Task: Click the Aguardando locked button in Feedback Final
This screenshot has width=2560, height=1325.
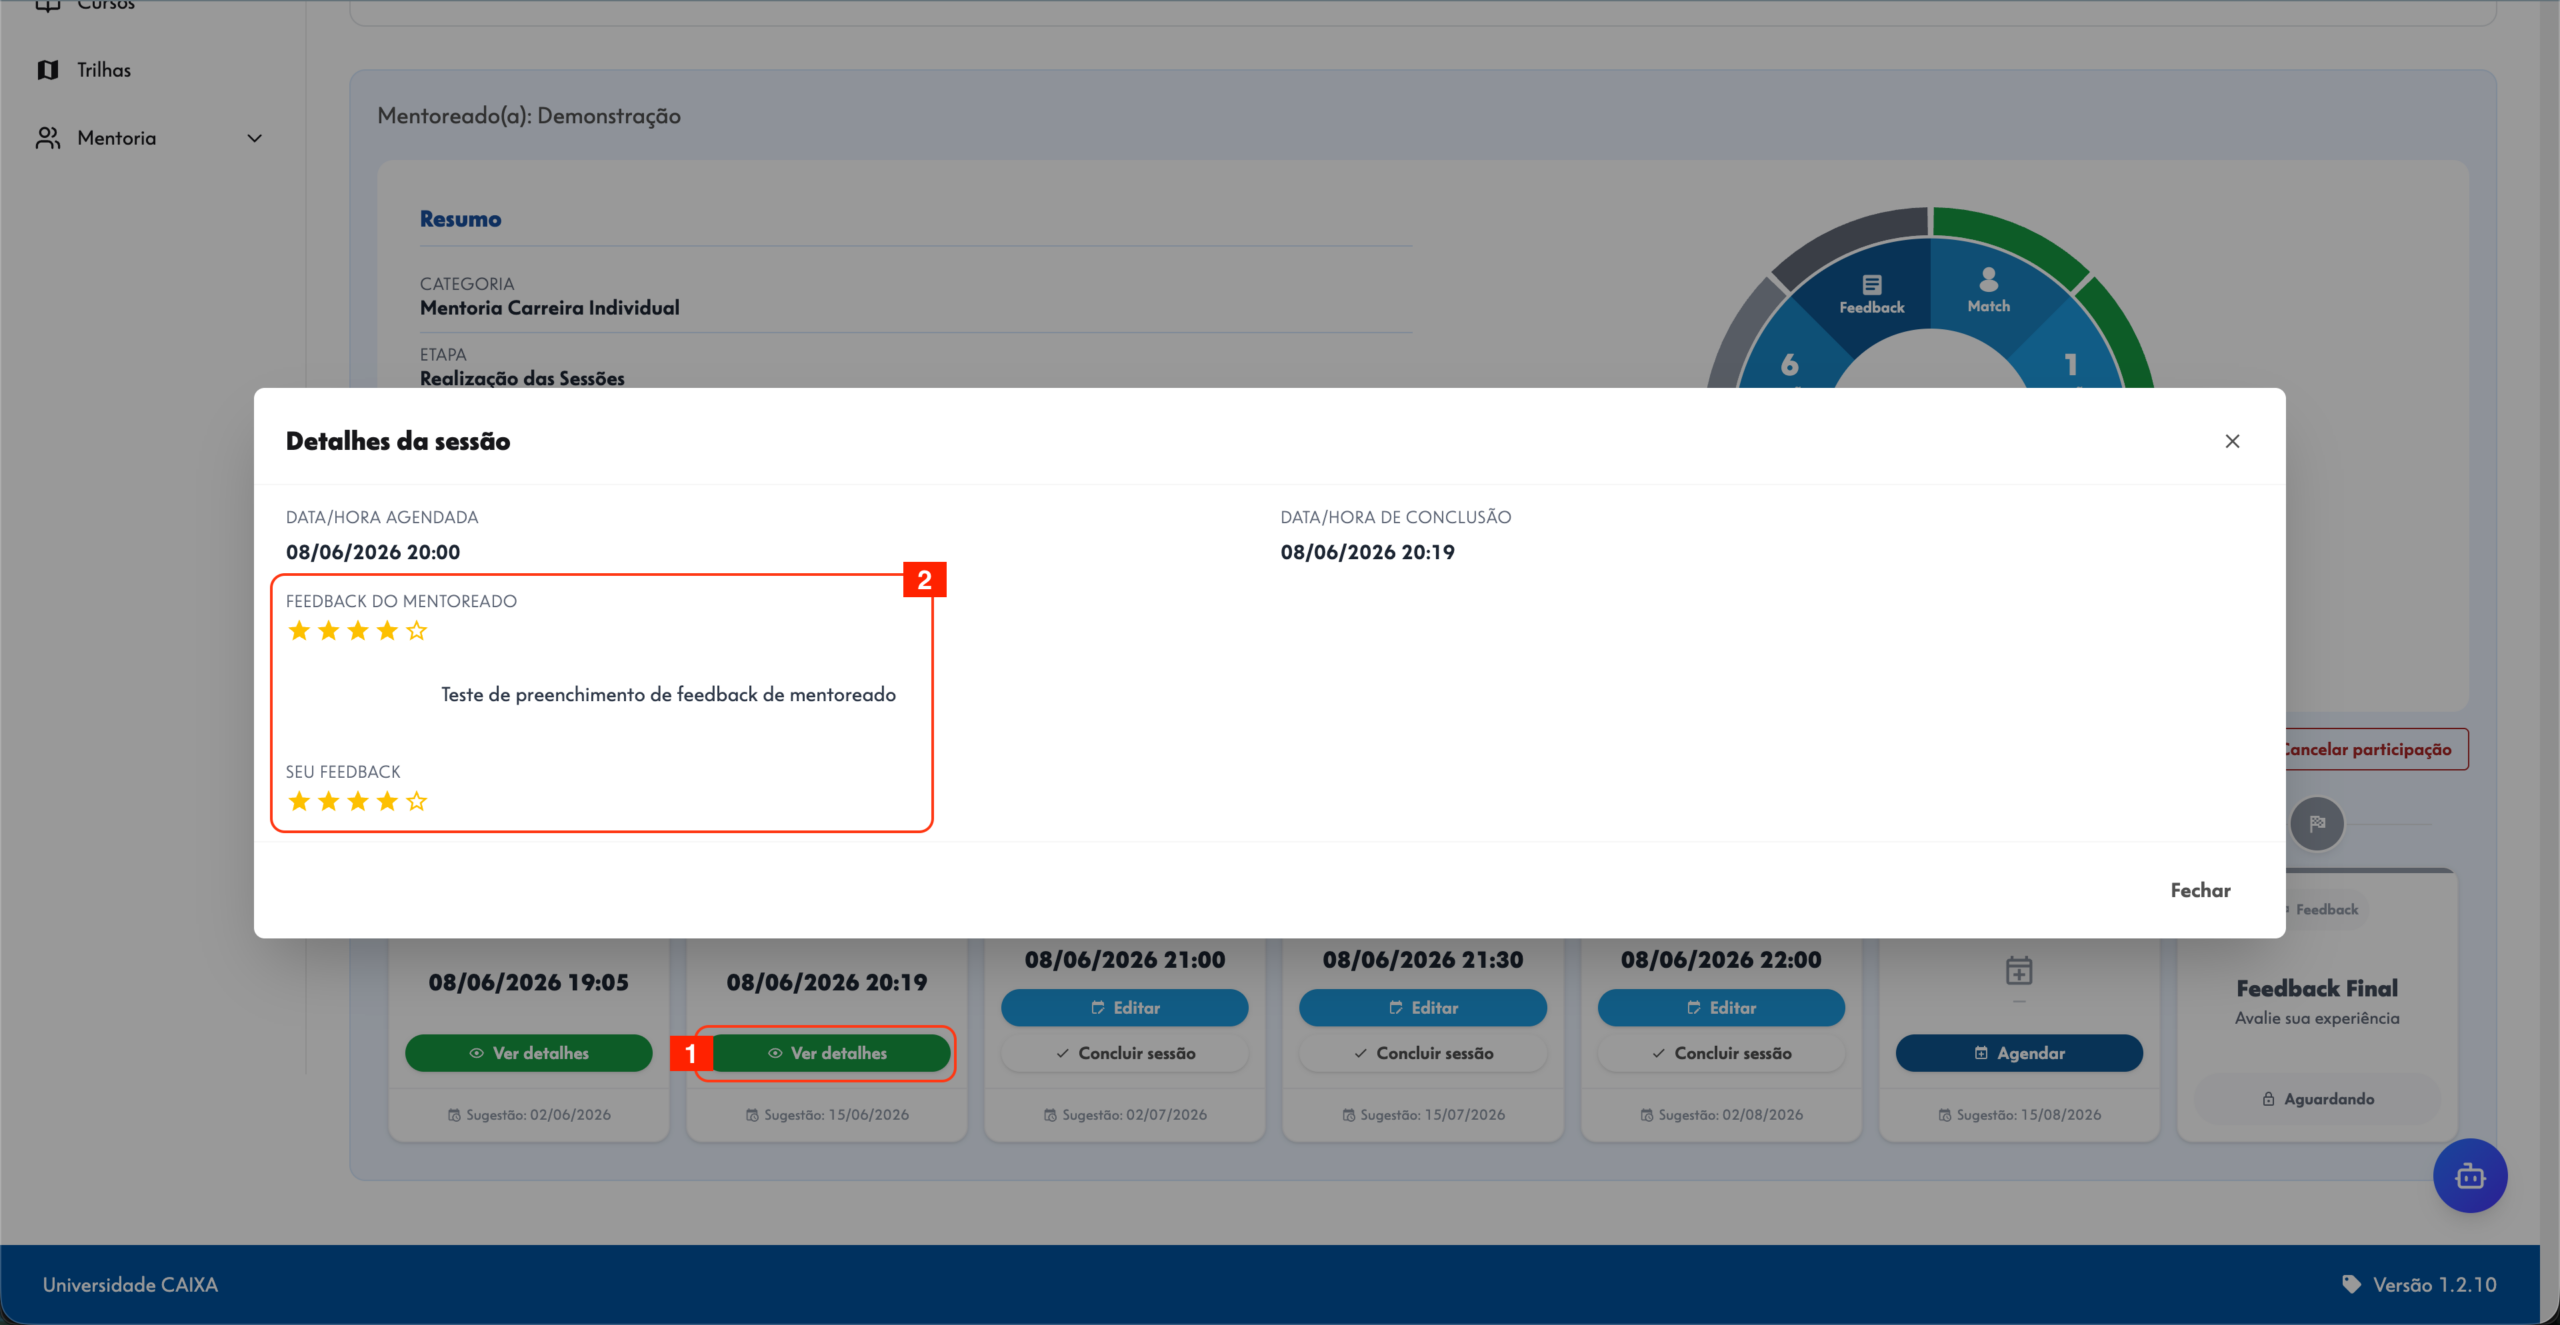Action: click(2317, 1099)
